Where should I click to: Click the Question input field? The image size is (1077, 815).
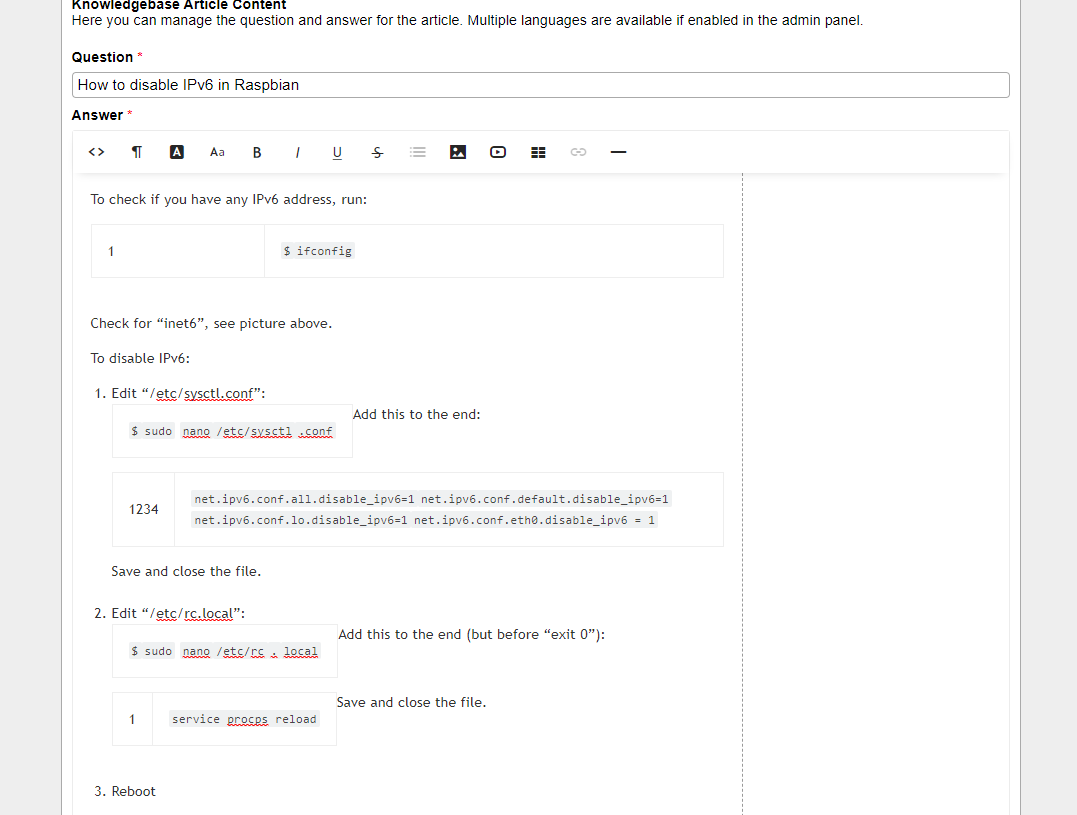(x=540, y=85)
